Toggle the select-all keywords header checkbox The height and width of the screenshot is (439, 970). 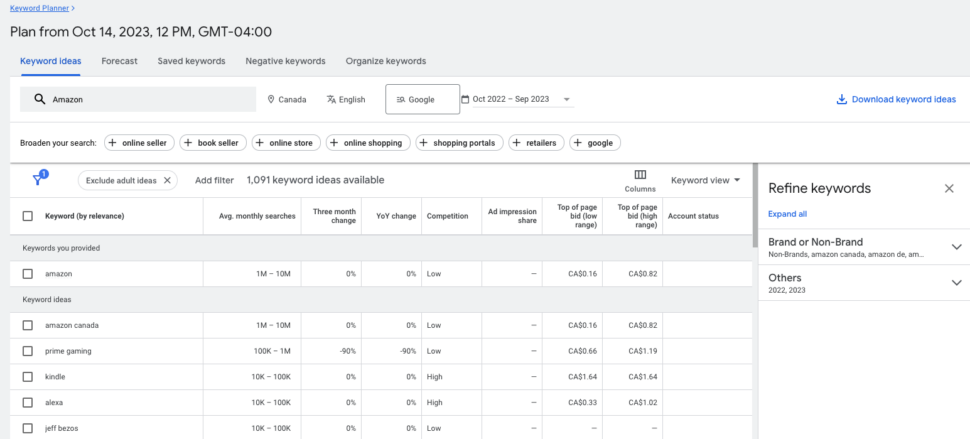pyautogui.click(x=28, y=216)
